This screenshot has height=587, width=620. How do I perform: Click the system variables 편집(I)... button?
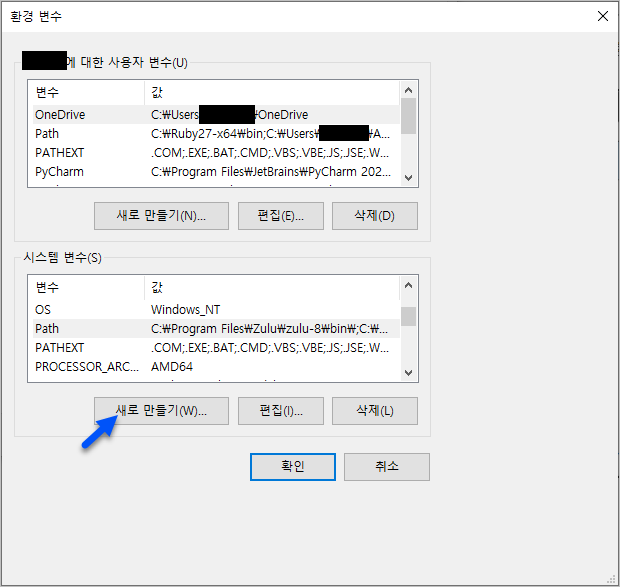coord(281,411)
